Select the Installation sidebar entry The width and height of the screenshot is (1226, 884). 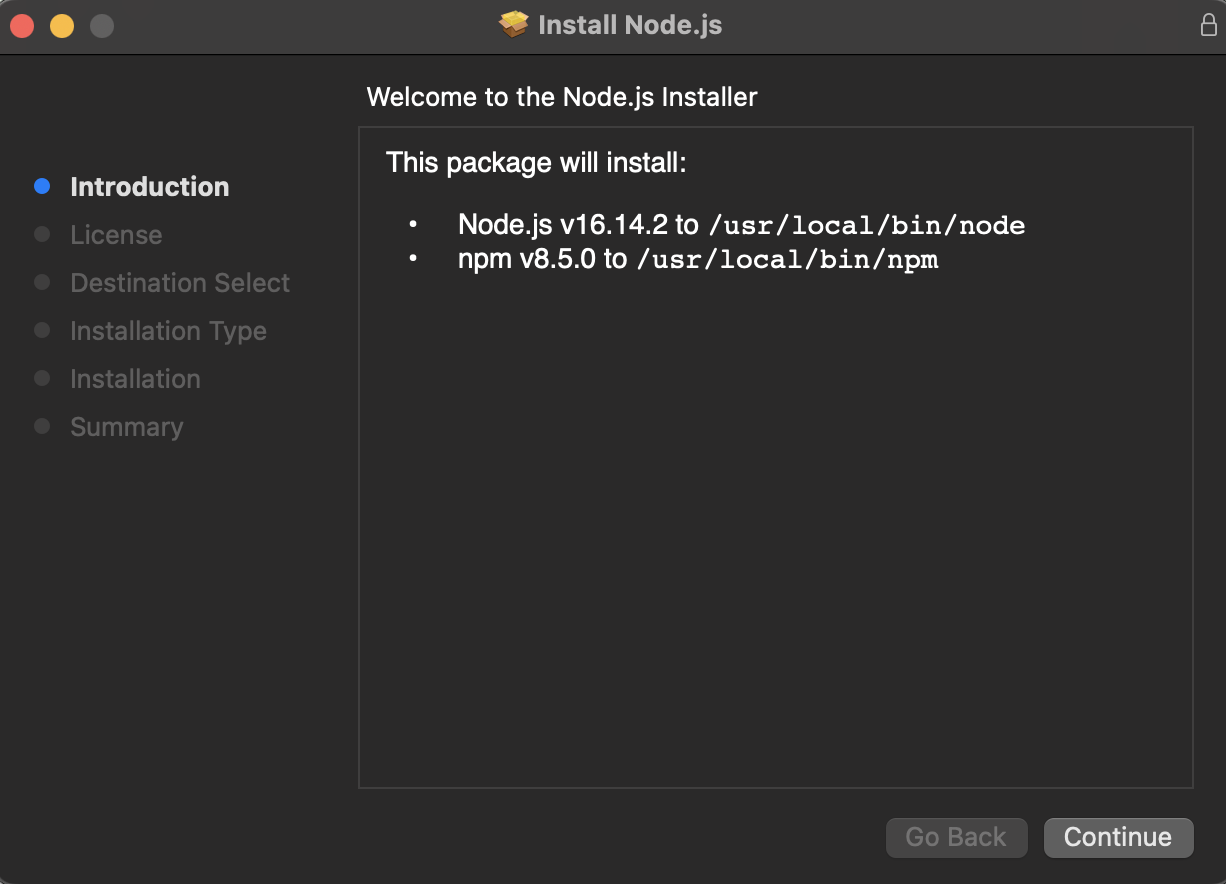[x=135, y=379]
